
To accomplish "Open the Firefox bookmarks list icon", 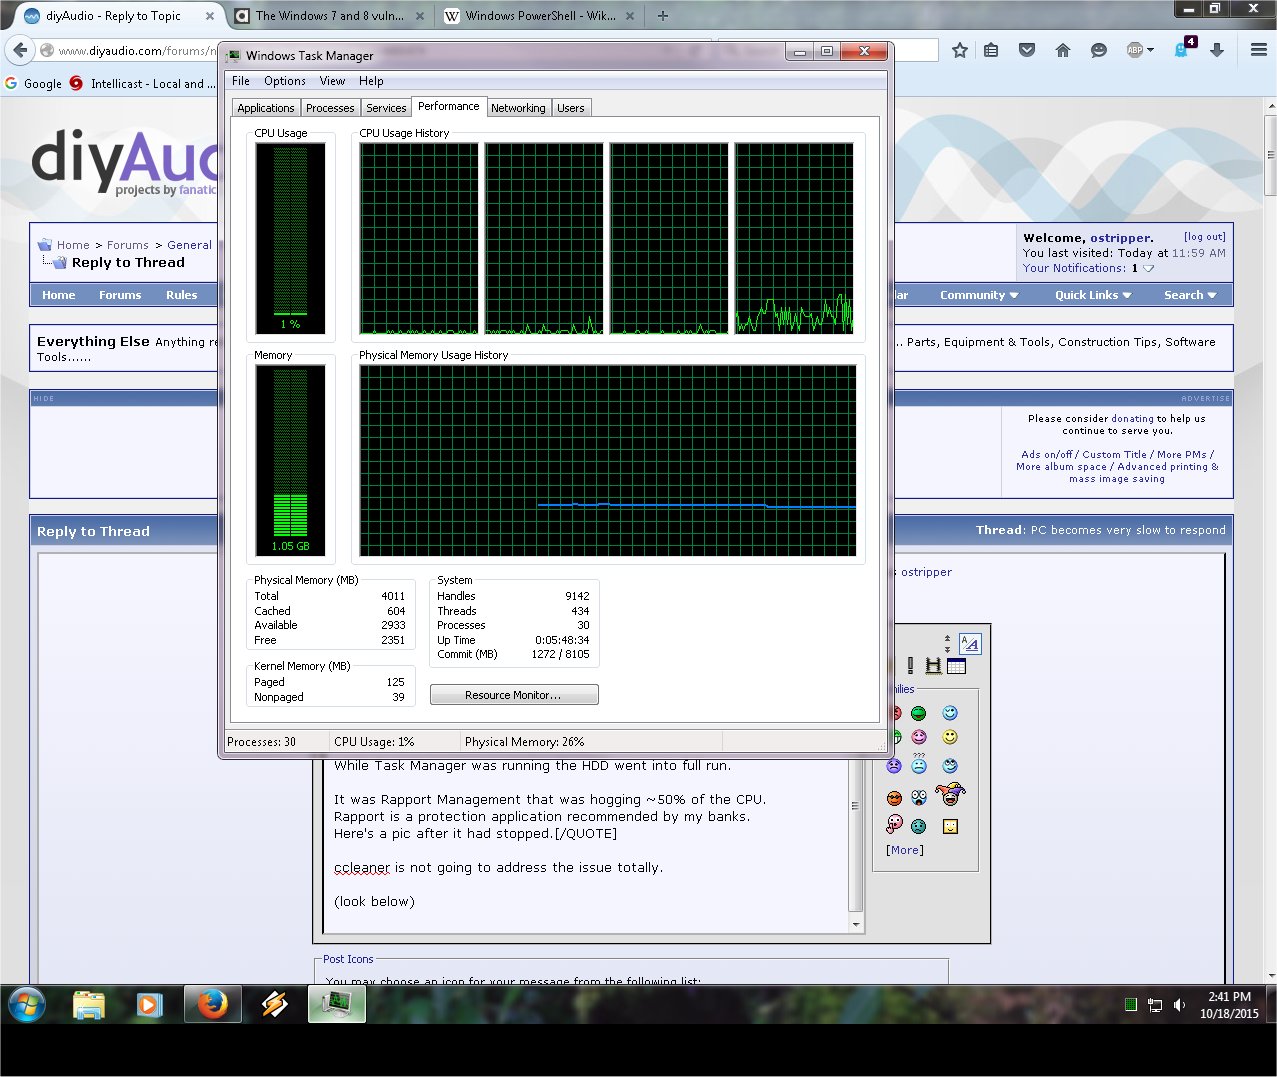I will [991, 50].
